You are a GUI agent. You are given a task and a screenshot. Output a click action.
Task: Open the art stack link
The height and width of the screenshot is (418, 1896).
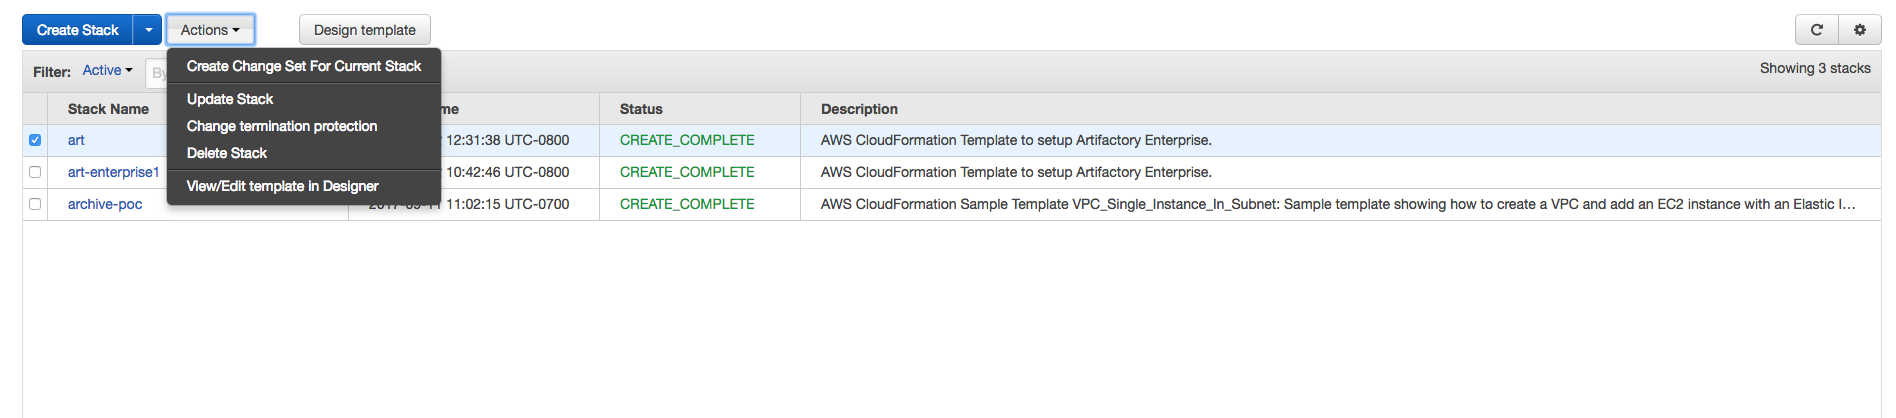(76, 140)
